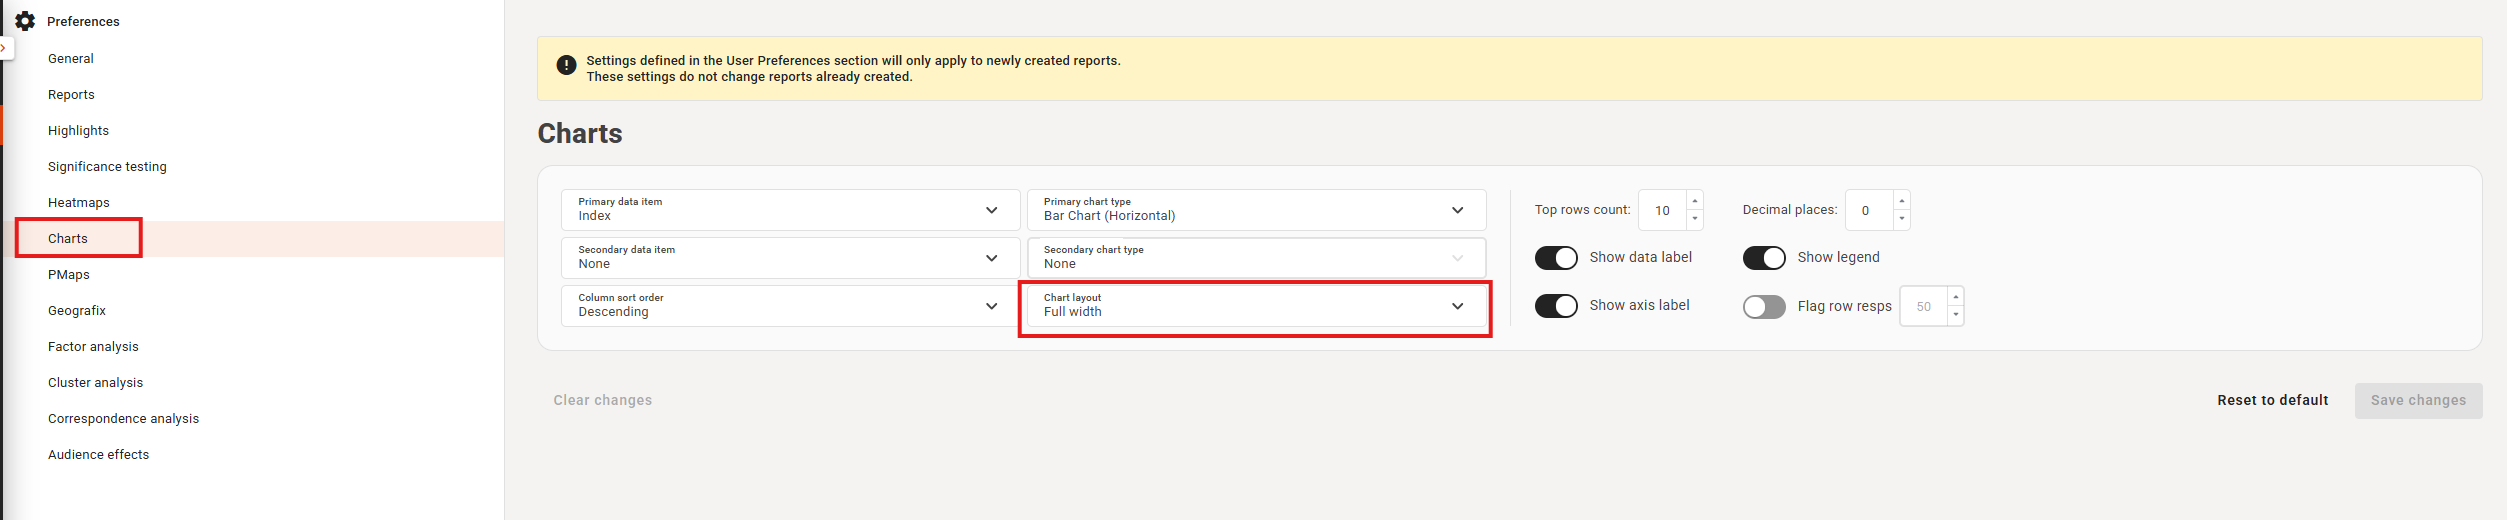2507x520 pixels.
Task: Decrease Decimal places with down arrow
Action: pyautogui.click(x=1901, y=219)
